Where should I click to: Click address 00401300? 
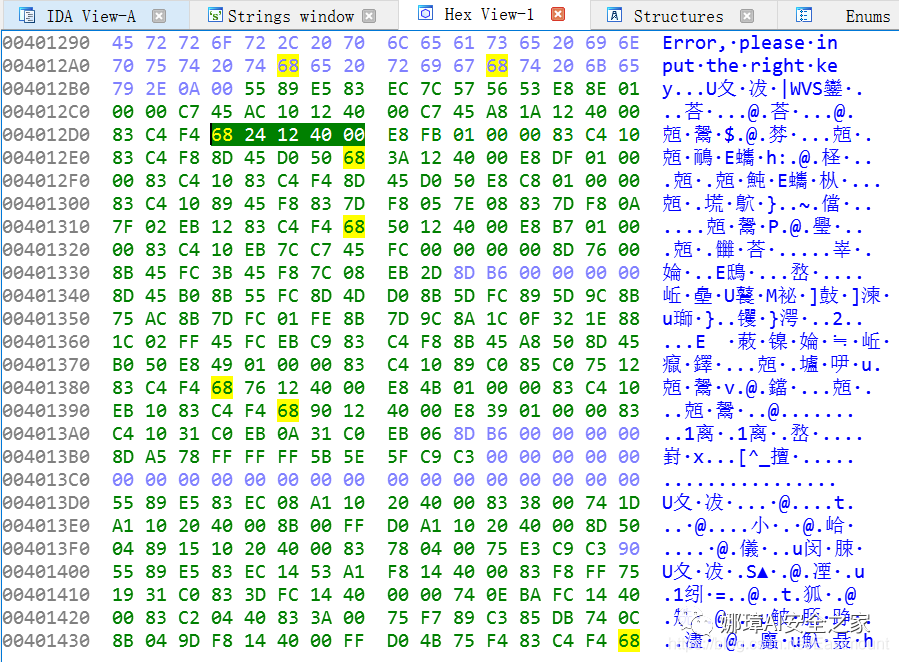coord(46,203)
